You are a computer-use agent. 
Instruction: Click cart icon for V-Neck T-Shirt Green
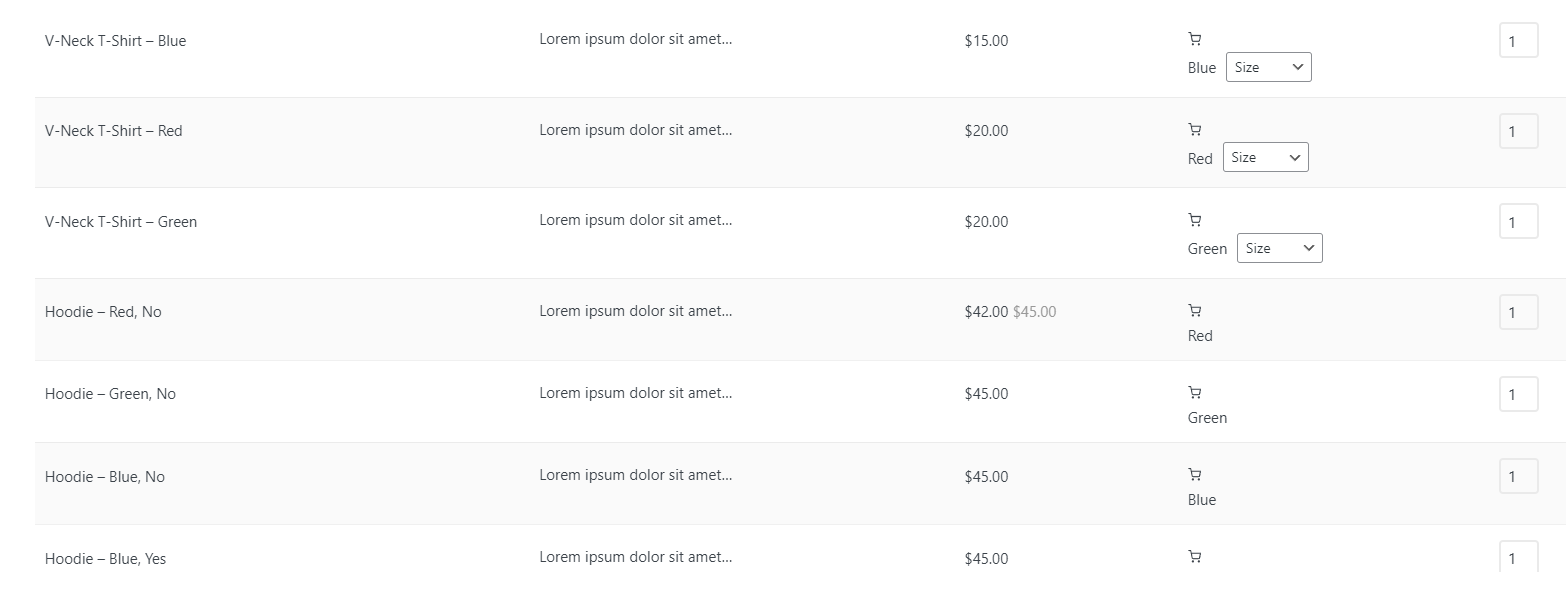tap(1194, 220)
